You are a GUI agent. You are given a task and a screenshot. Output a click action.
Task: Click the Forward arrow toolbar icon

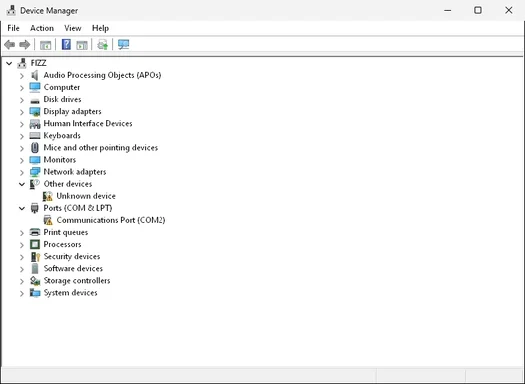pos(24,45)
